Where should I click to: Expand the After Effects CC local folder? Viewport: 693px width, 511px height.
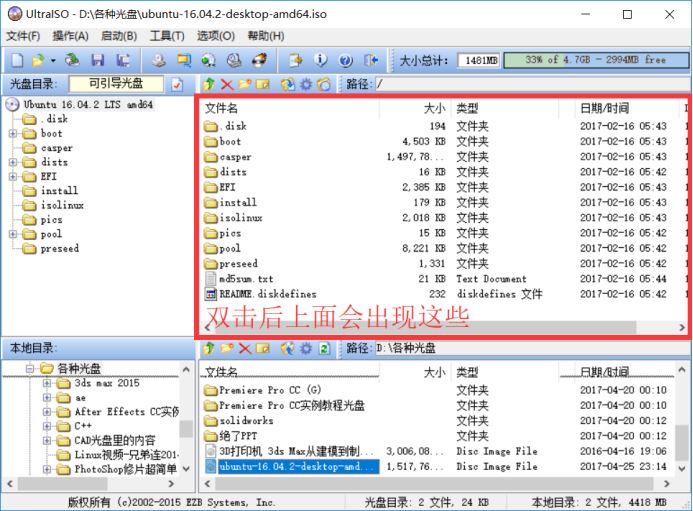(x=46, y=412)
